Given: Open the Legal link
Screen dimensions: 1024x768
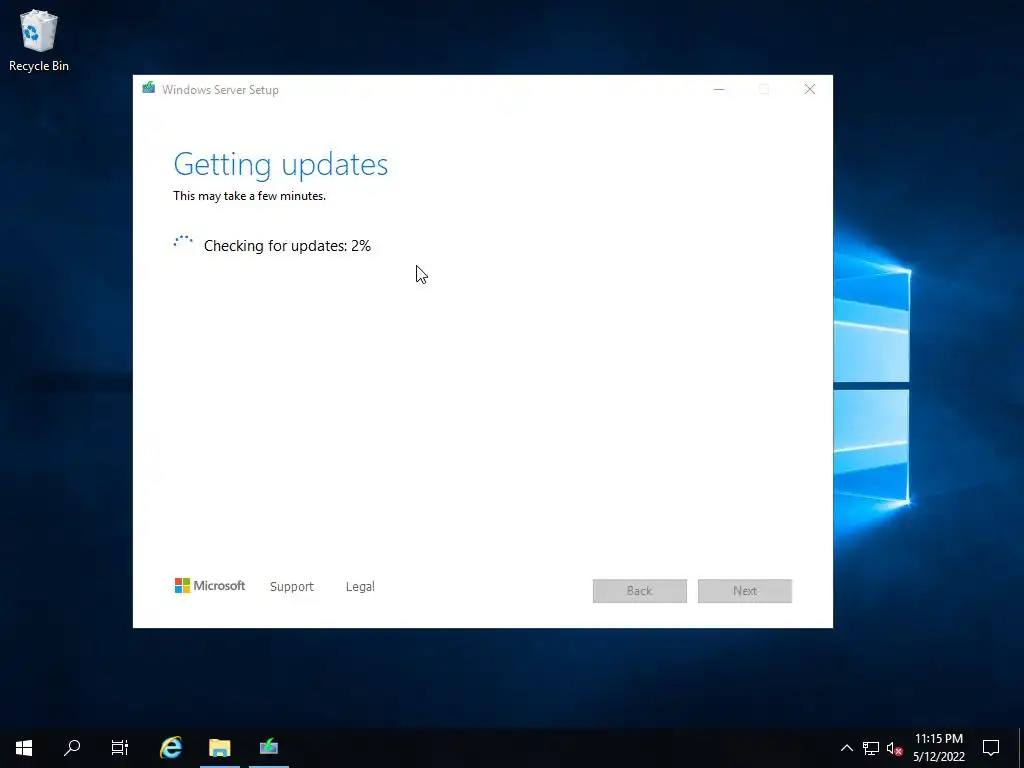Looking at the screenshot, I should (360, 586).
